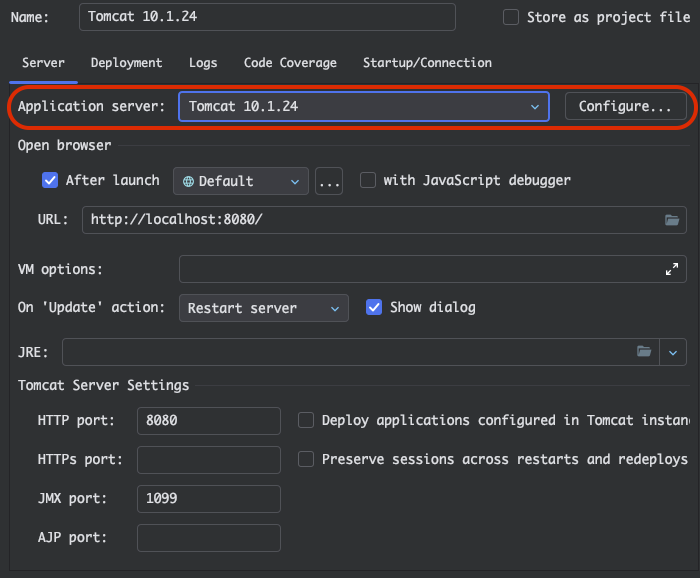Enable with JavaScript debugger

[x=368, y=180]
